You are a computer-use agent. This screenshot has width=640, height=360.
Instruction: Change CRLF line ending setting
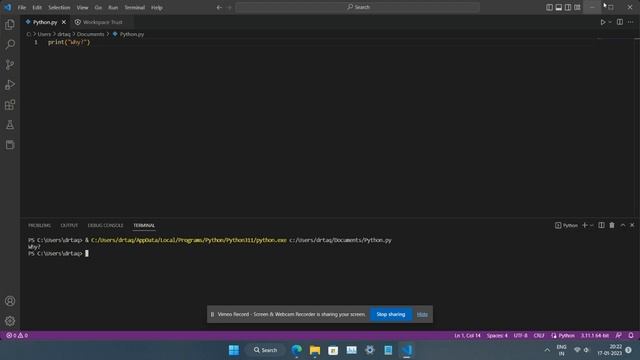tap(539, 336)
